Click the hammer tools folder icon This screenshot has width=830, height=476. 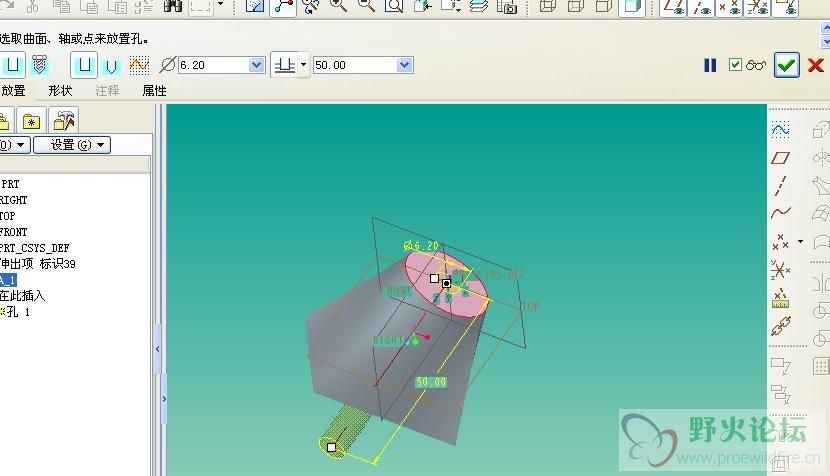click(64, 121)
